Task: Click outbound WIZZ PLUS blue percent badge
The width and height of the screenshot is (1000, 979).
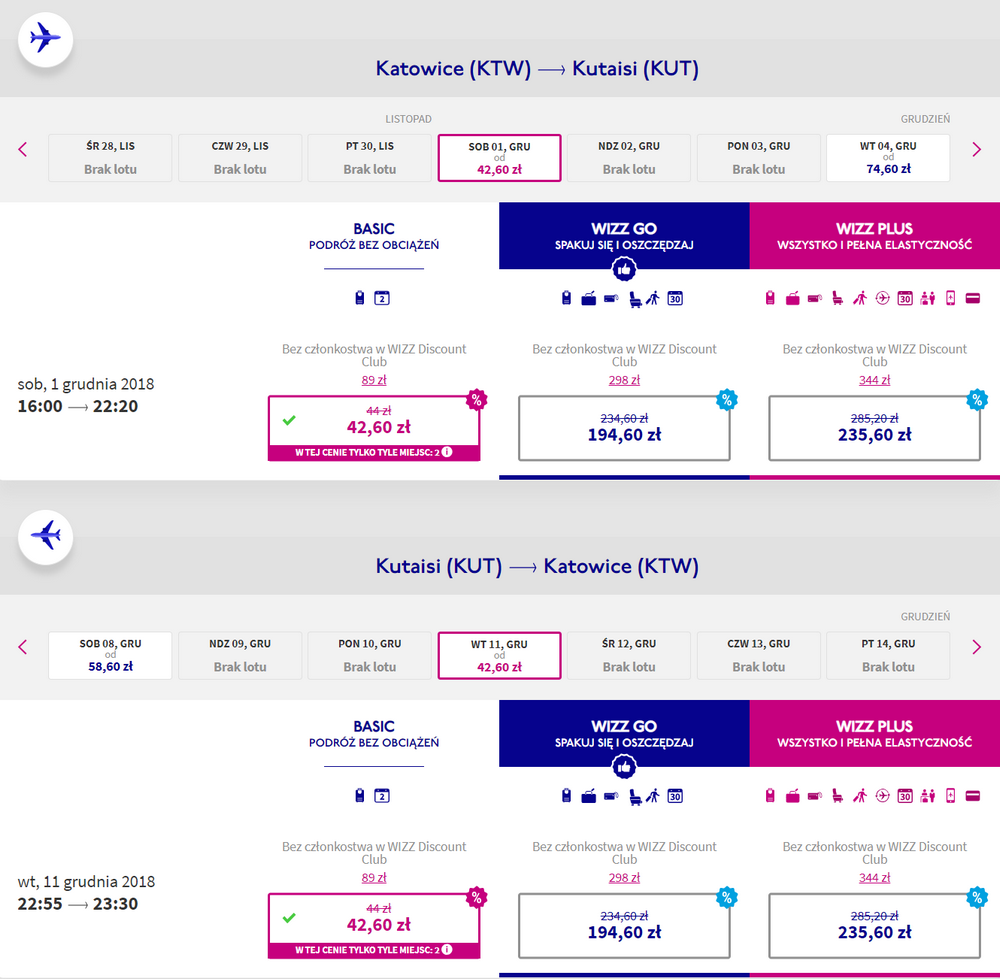Action: pyautogui.click(x=976, y=400)
